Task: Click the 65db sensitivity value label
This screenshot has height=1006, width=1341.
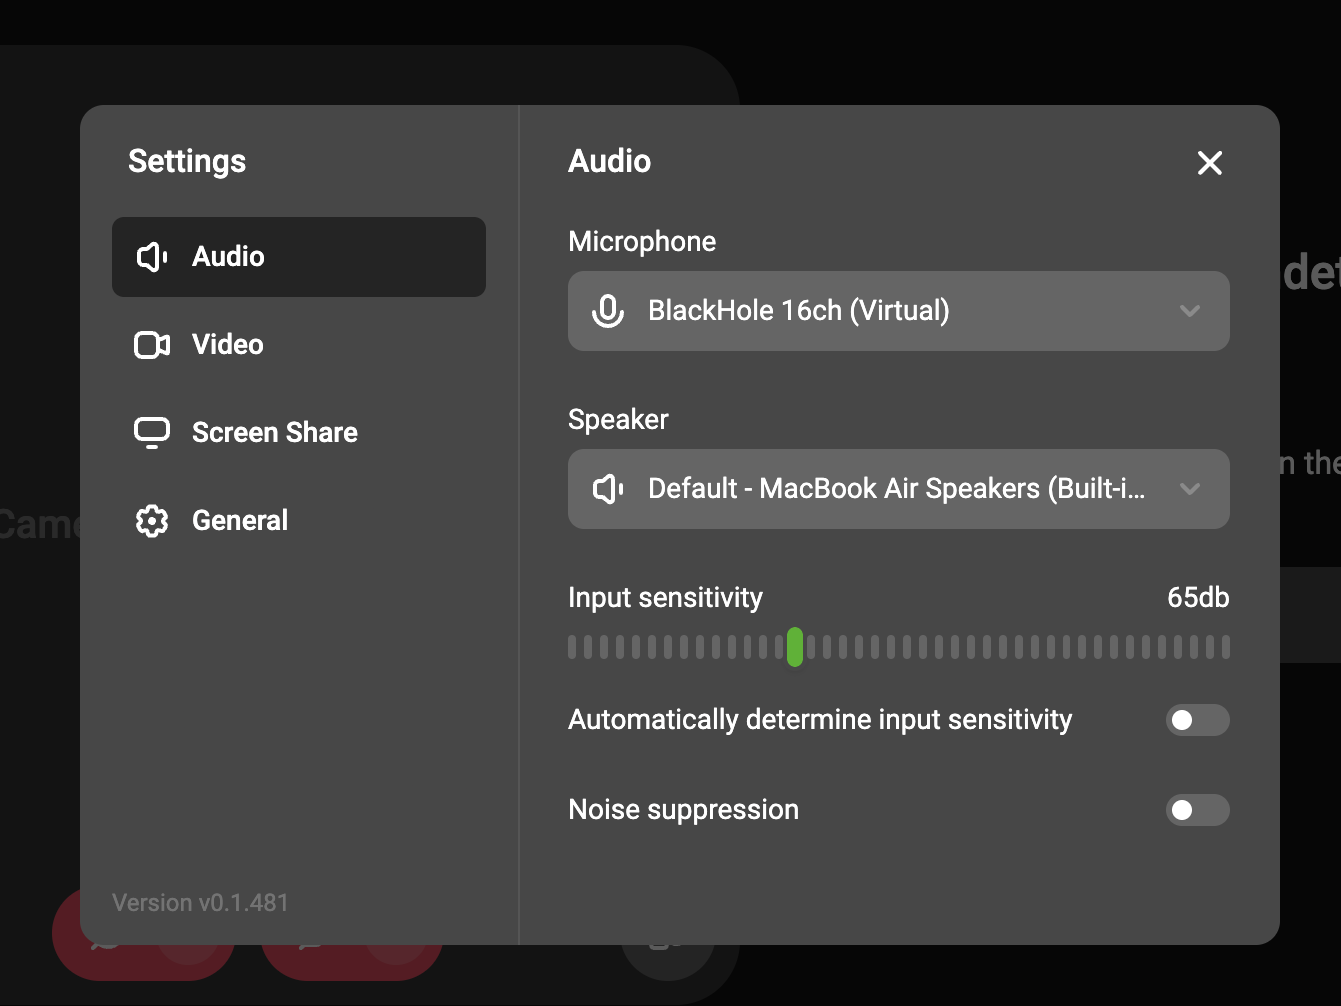Action: coord(1197,598)
